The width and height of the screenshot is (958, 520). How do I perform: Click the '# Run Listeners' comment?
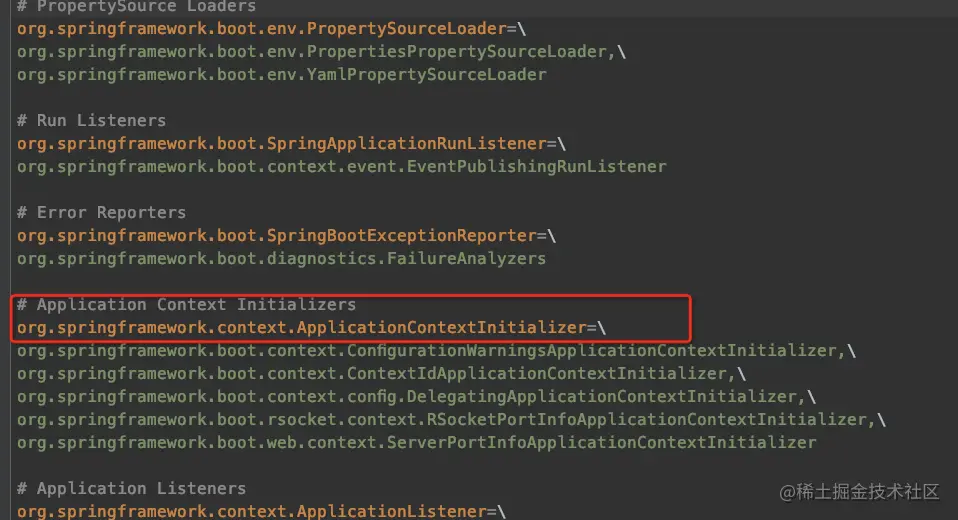91,120
